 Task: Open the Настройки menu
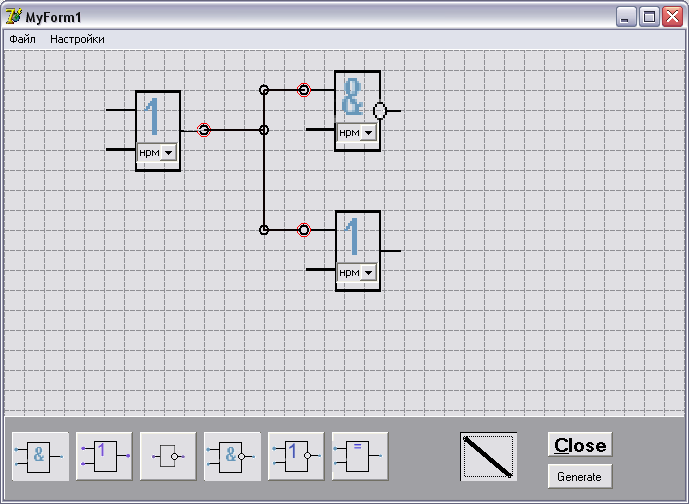pyautogui.click(x=77, y=39)
